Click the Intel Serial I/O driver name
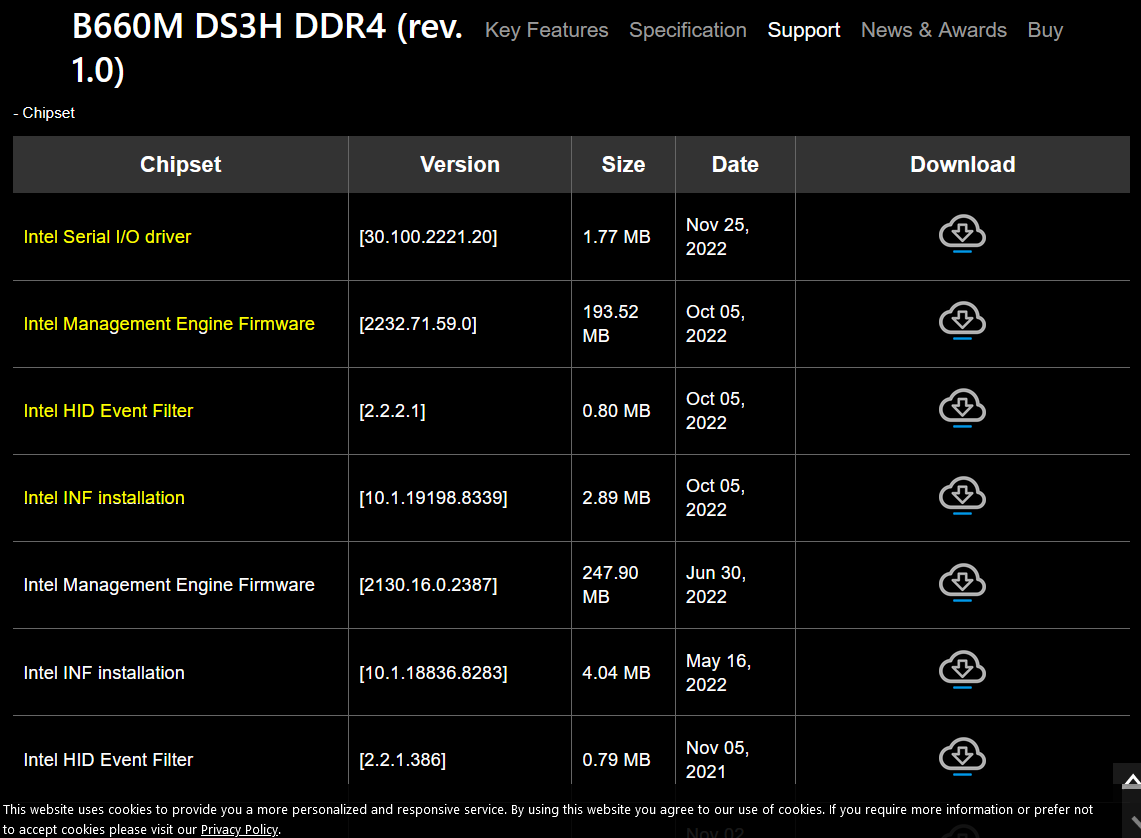1141x838 pixels. pyautogui.click(x=107, y=236)
